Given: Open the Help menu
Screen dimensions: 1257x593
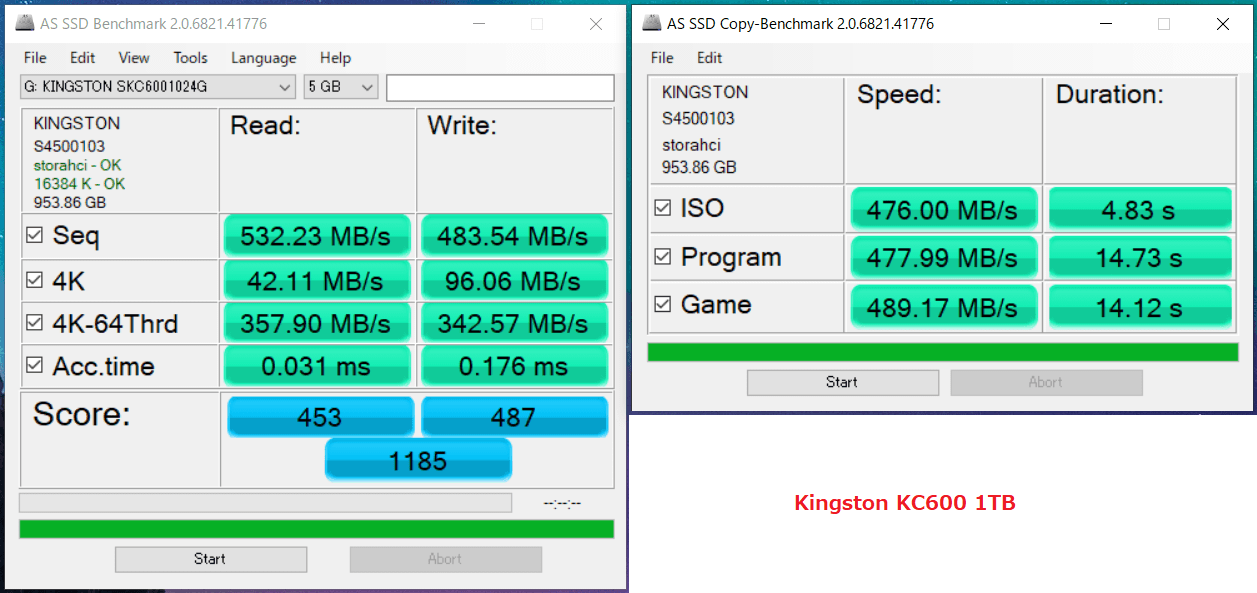Looking at the screenshot, I should pyautogui.click(x=335, y=58).
